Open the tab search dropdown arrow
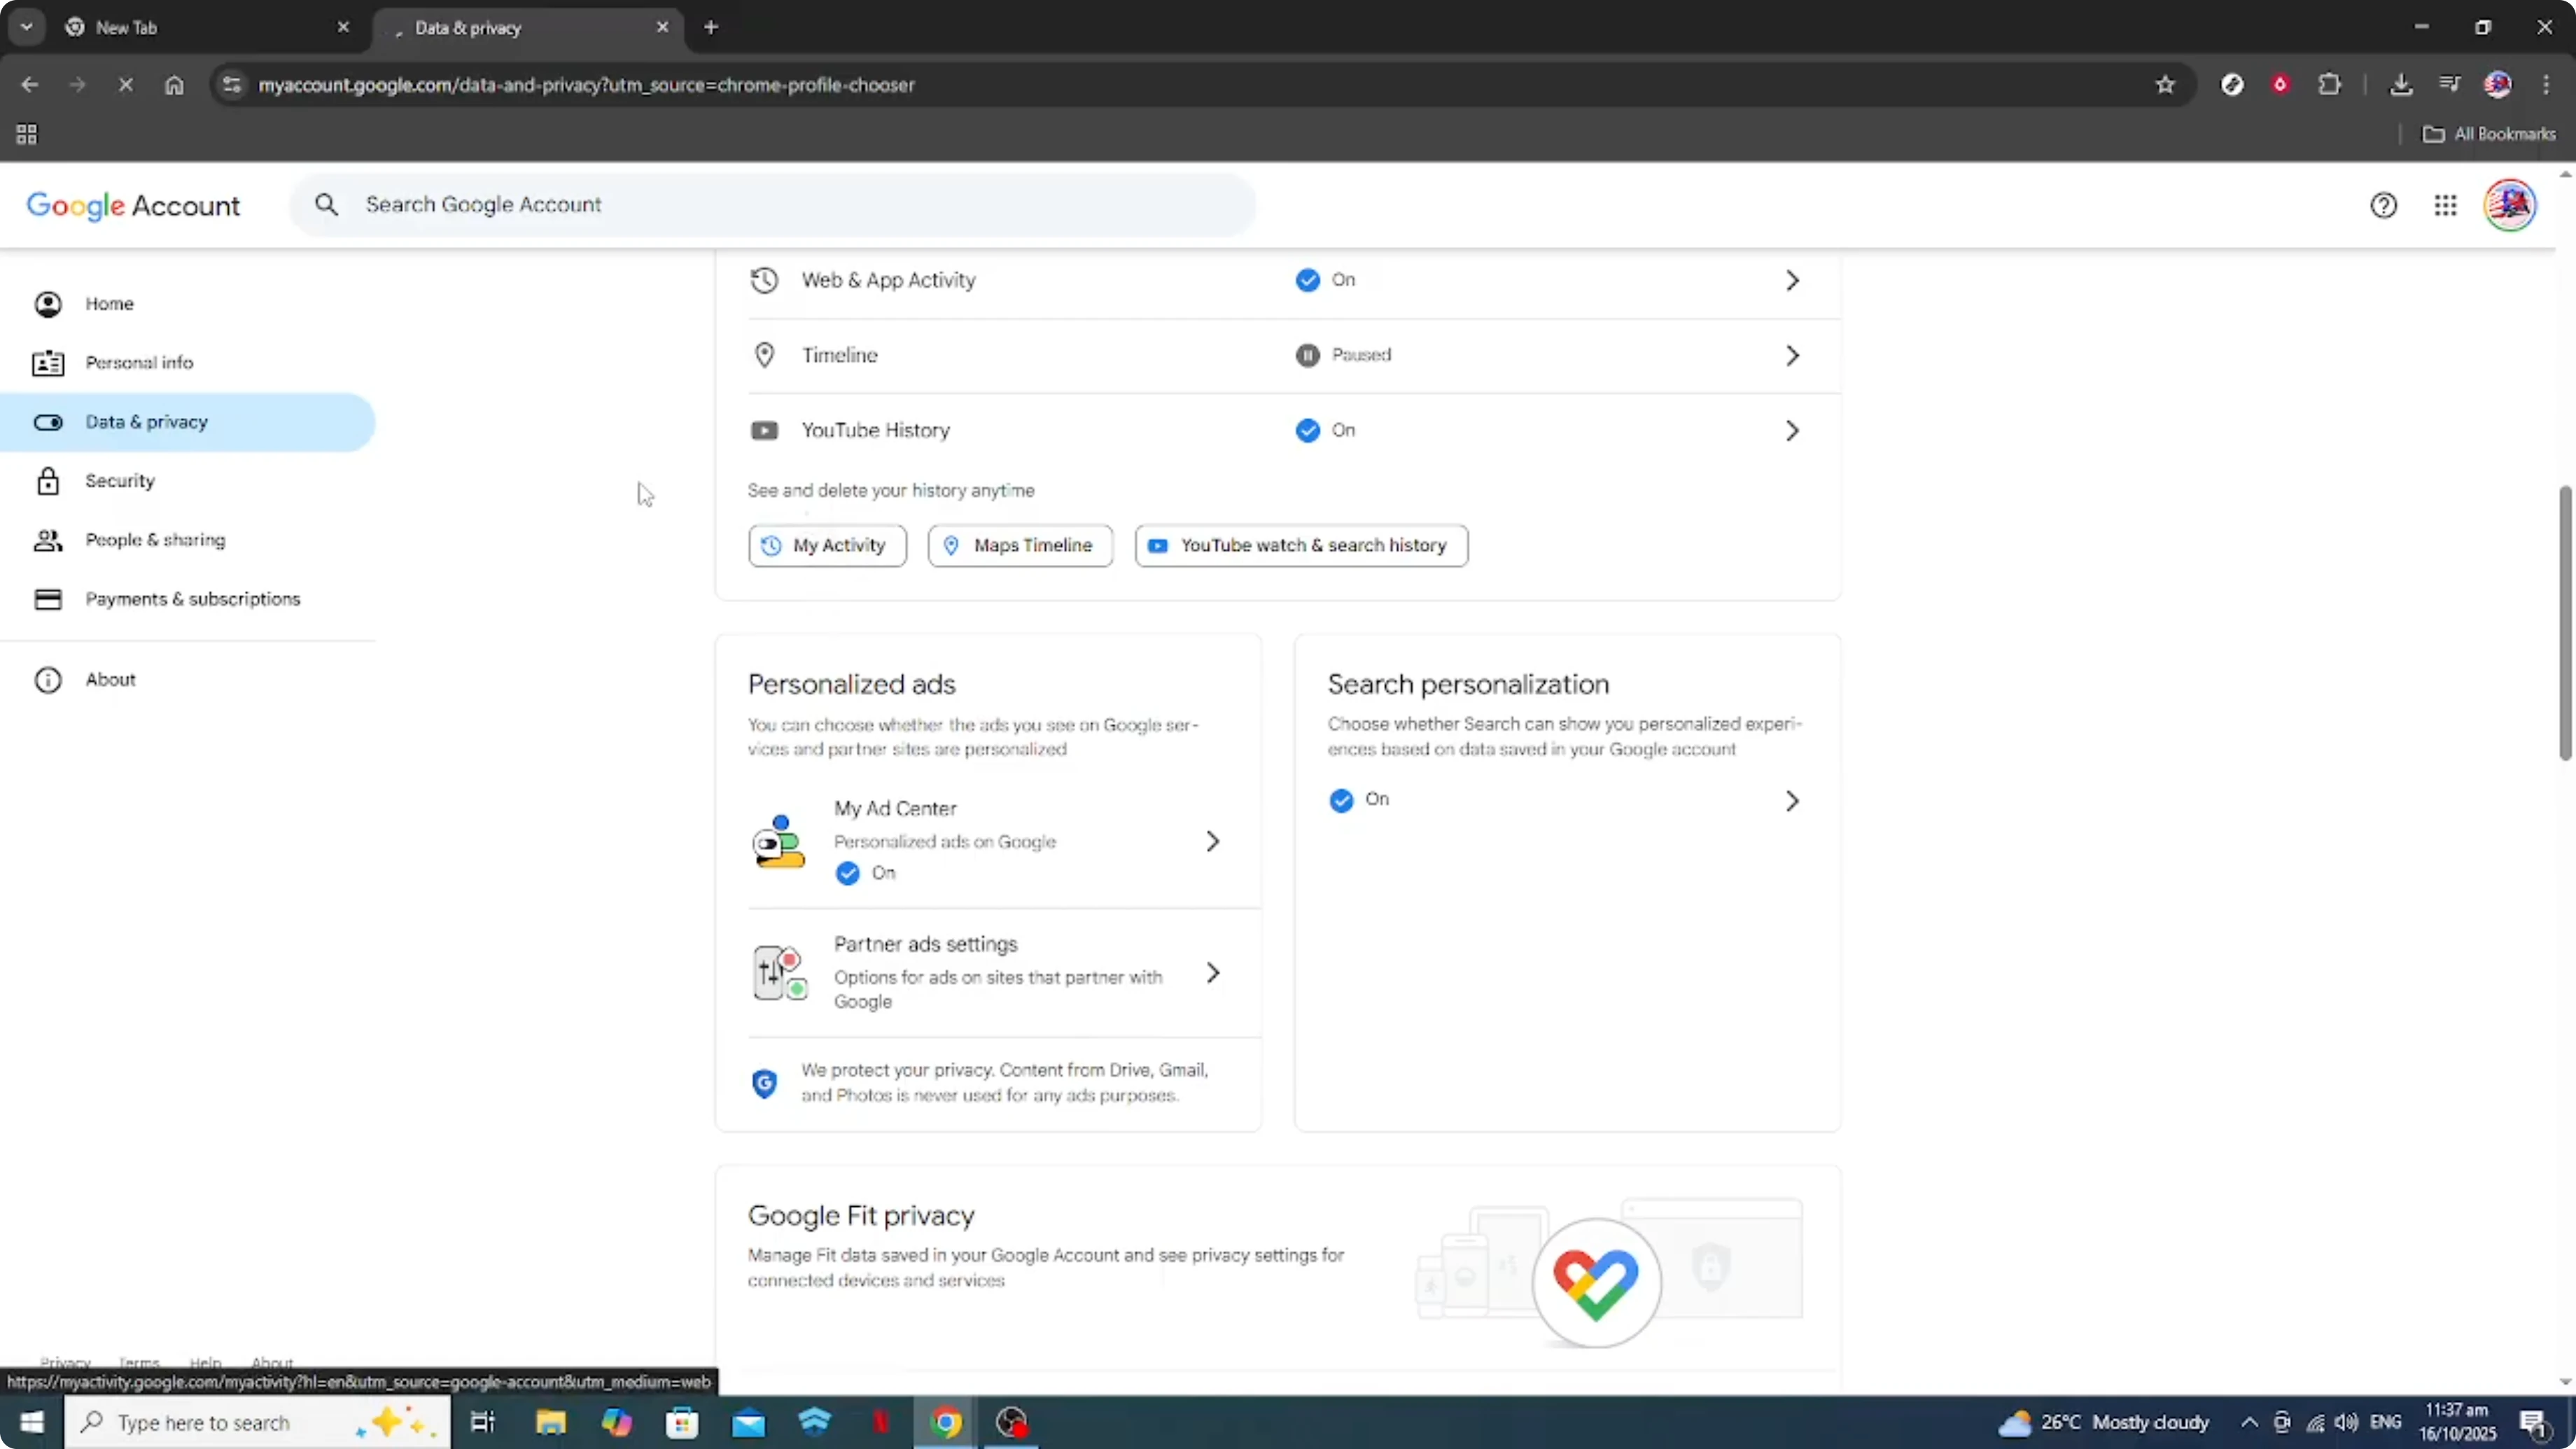 coord(27,27)
